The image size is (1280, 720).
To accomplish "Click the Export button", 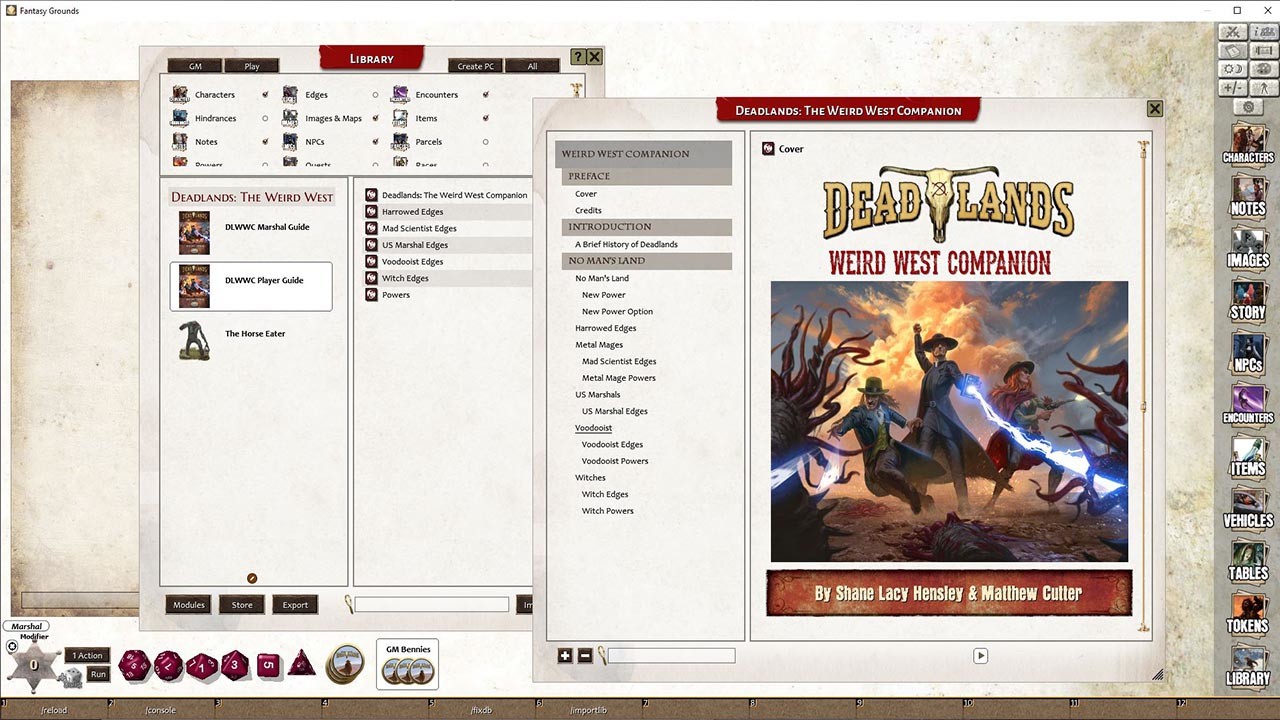I will point(295,604).
